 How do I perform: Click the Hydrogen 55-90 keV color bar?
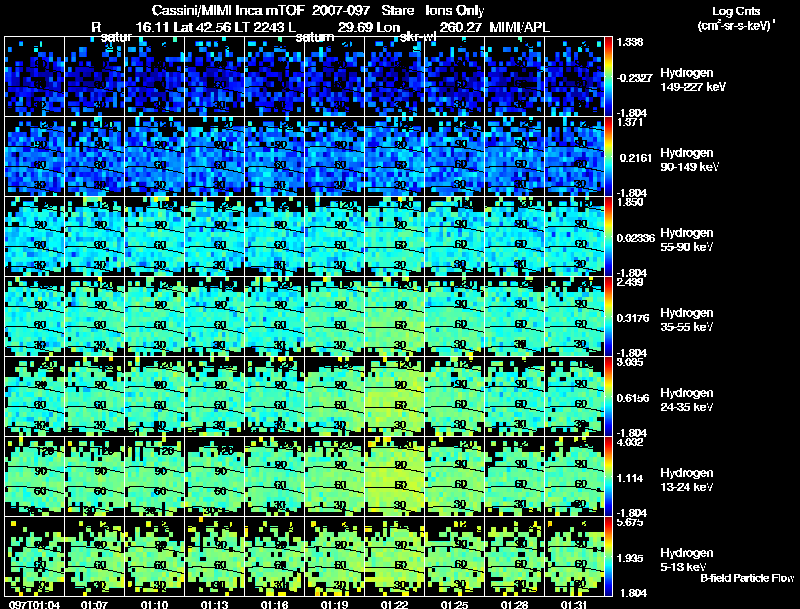coord(609,237)
